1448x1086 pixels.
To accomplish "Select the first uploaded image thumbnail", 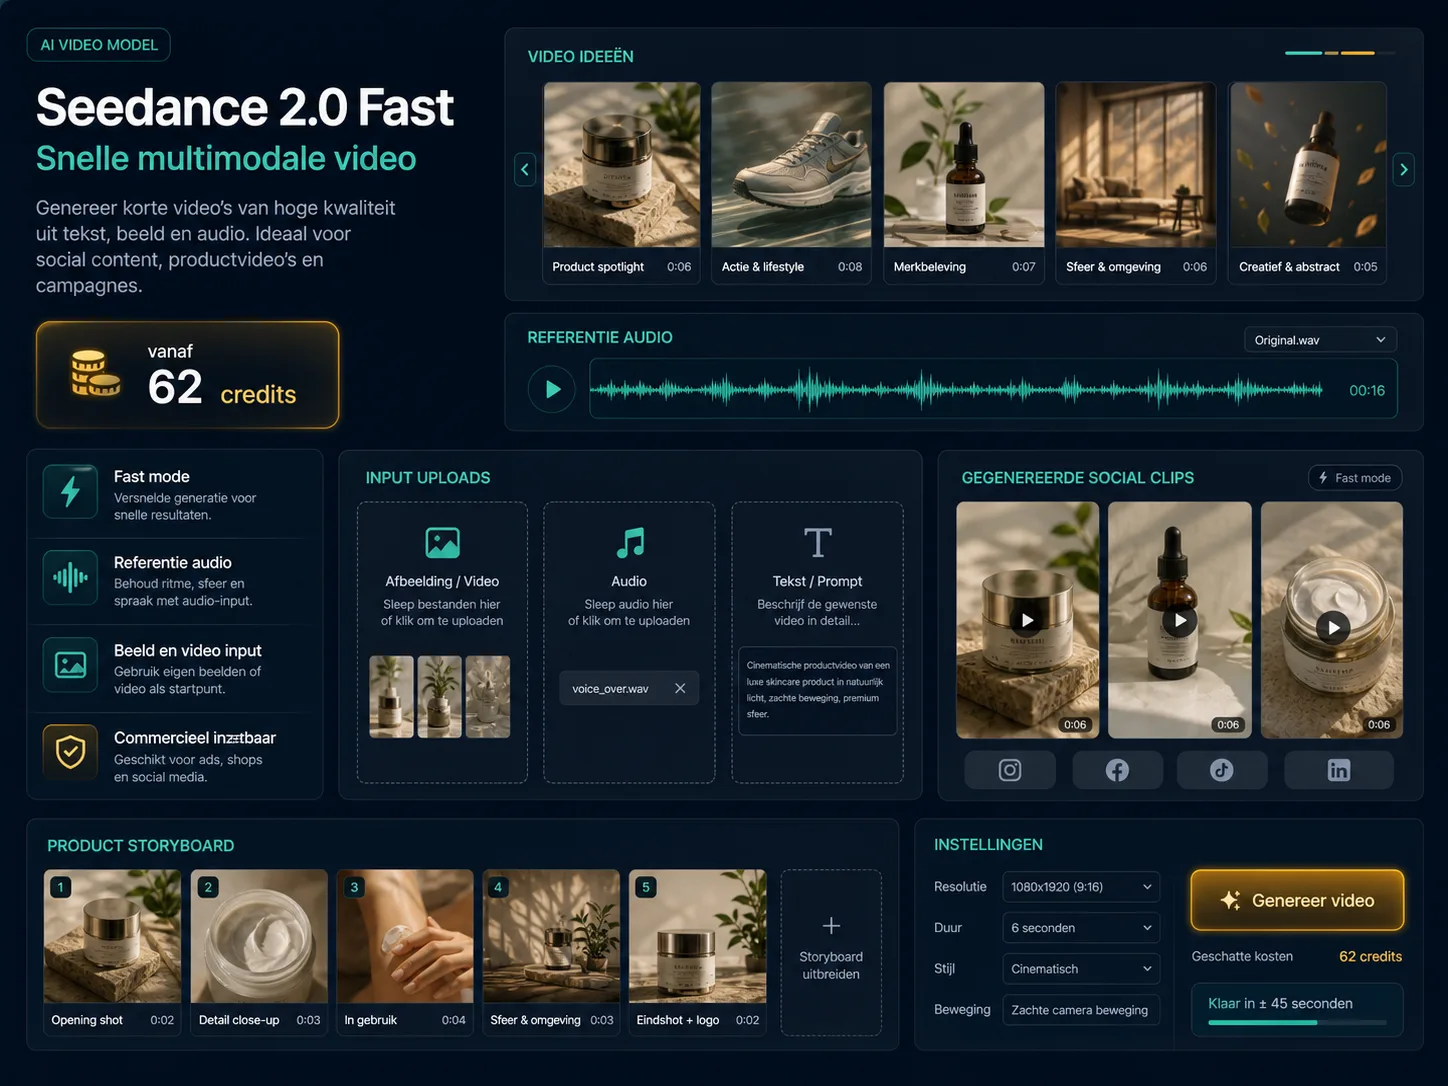I will (391, 697).
